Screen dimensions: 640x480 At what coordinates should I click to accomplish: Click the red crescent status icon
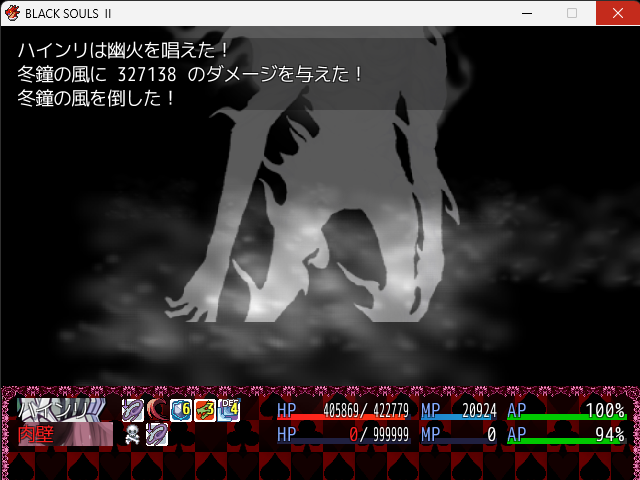[157, 410]
